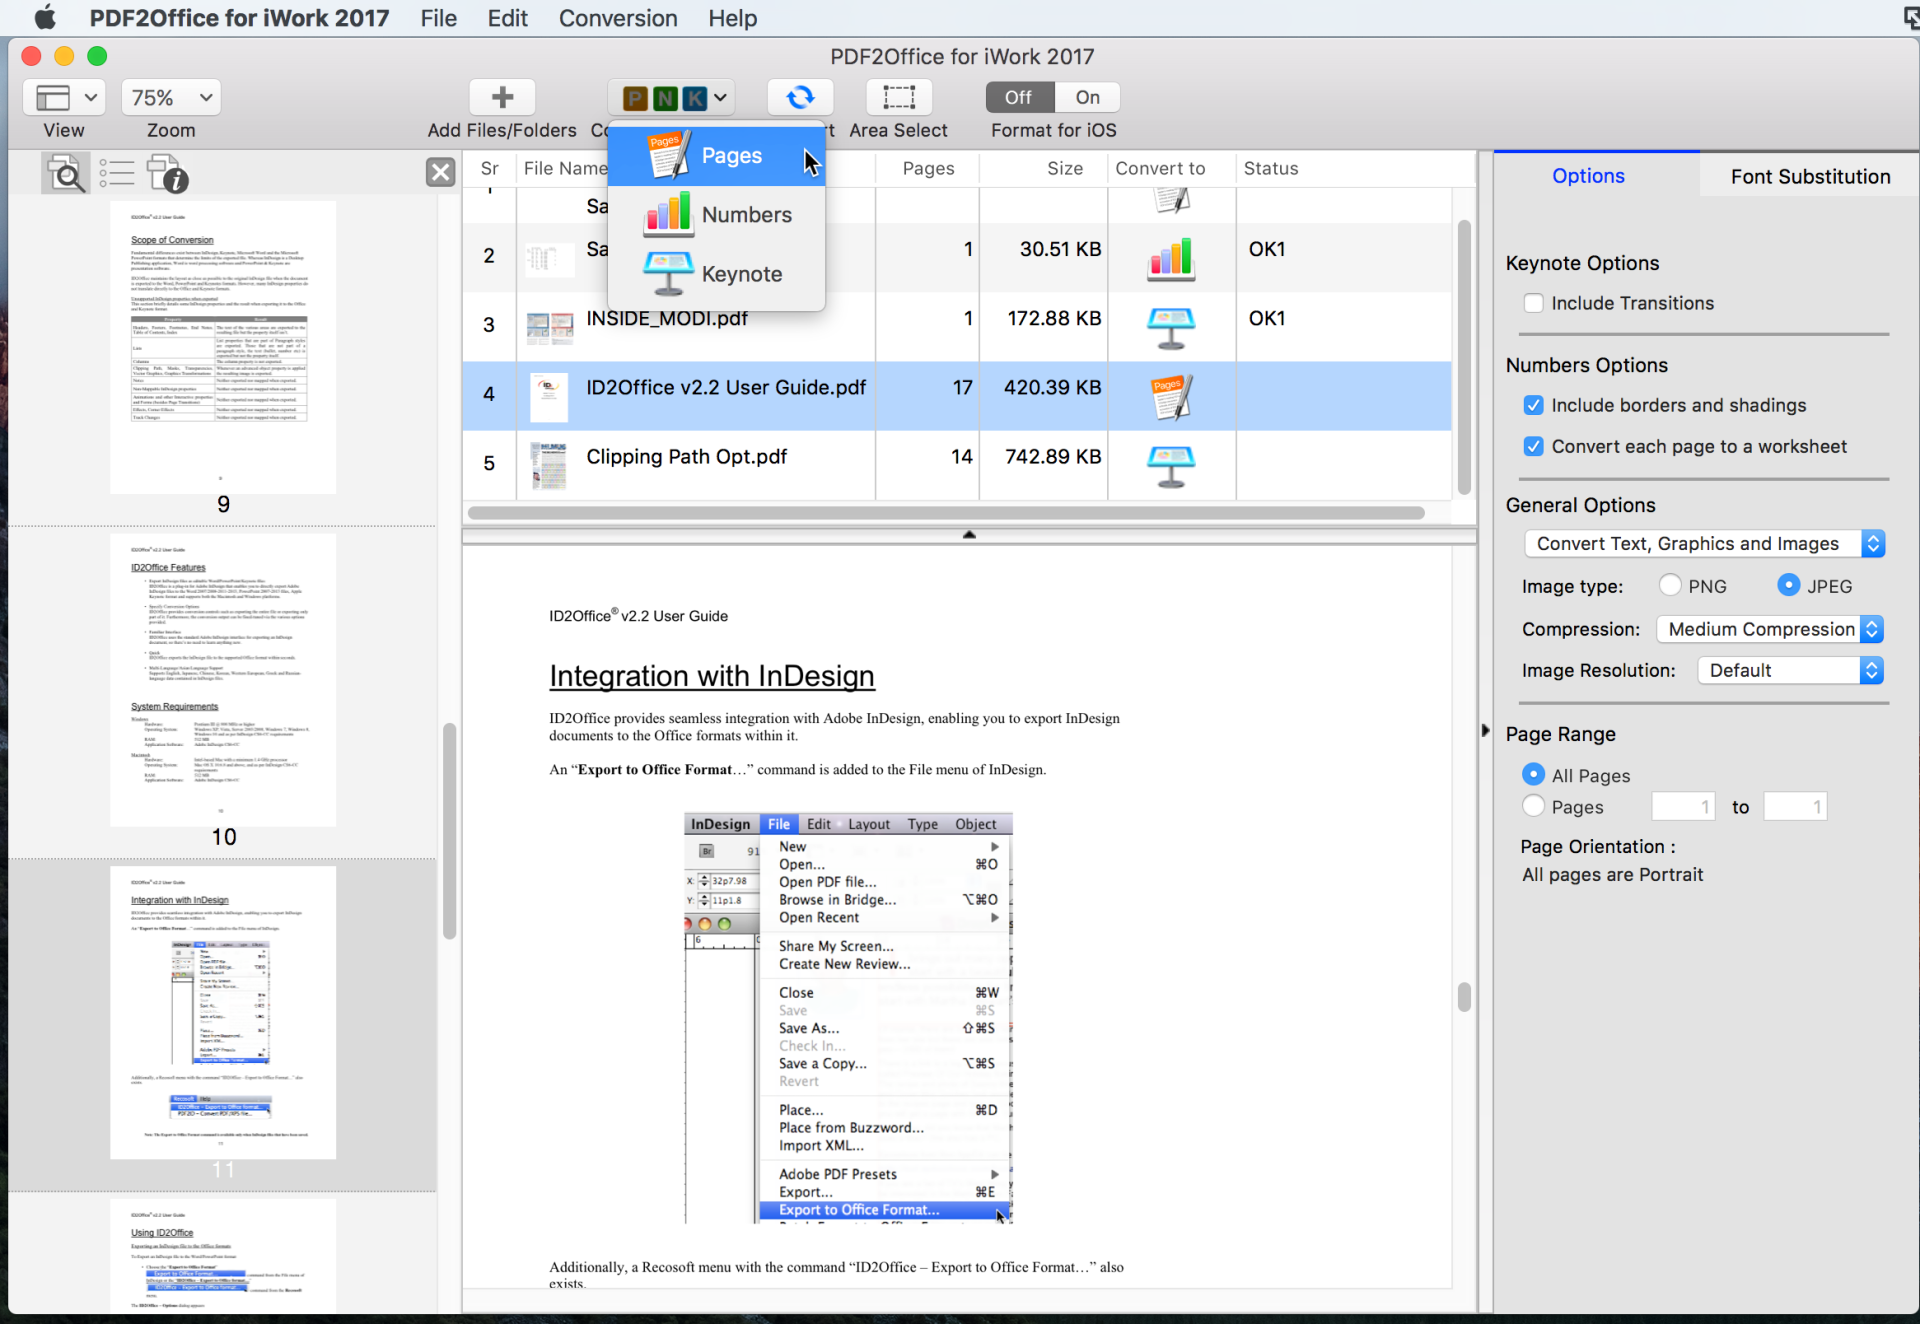Sort by File Name column header

(x=565, y=169)
